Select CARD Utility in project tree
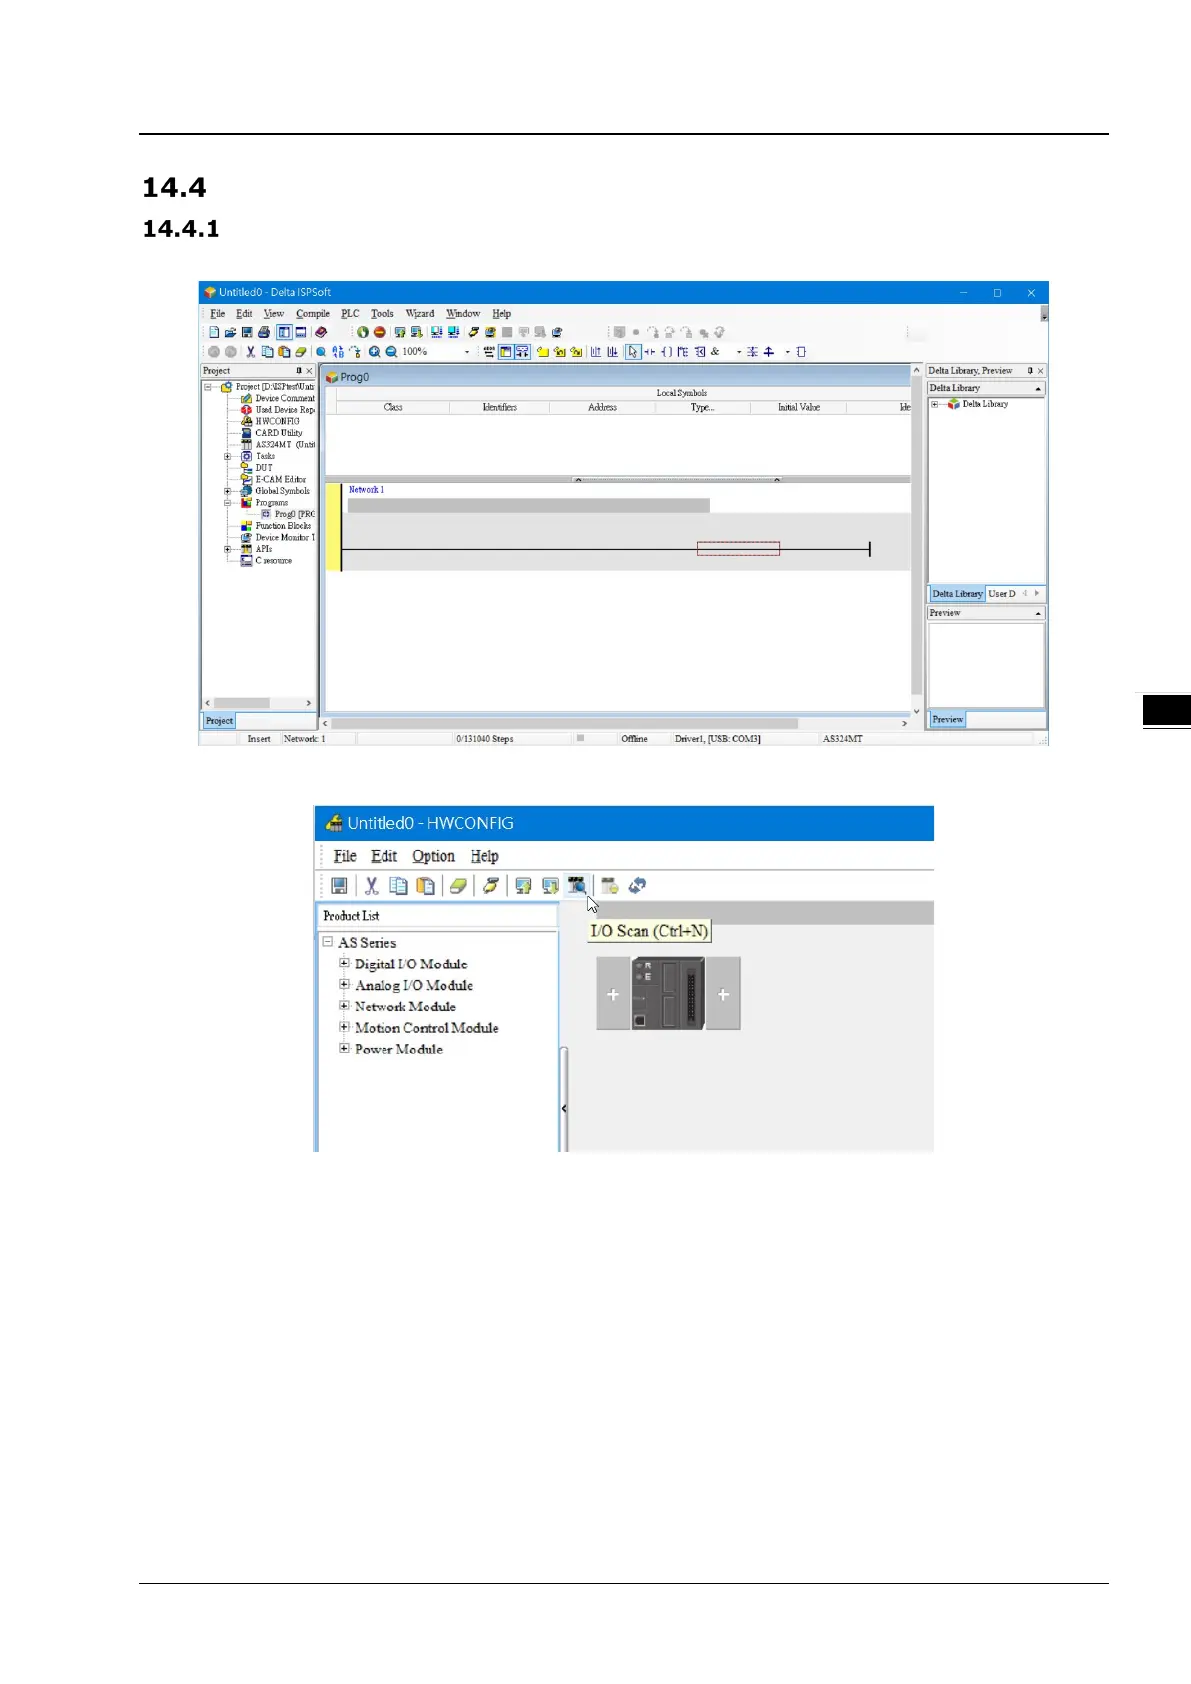Screen dimensions: 1191x1684 pos(279,433)
